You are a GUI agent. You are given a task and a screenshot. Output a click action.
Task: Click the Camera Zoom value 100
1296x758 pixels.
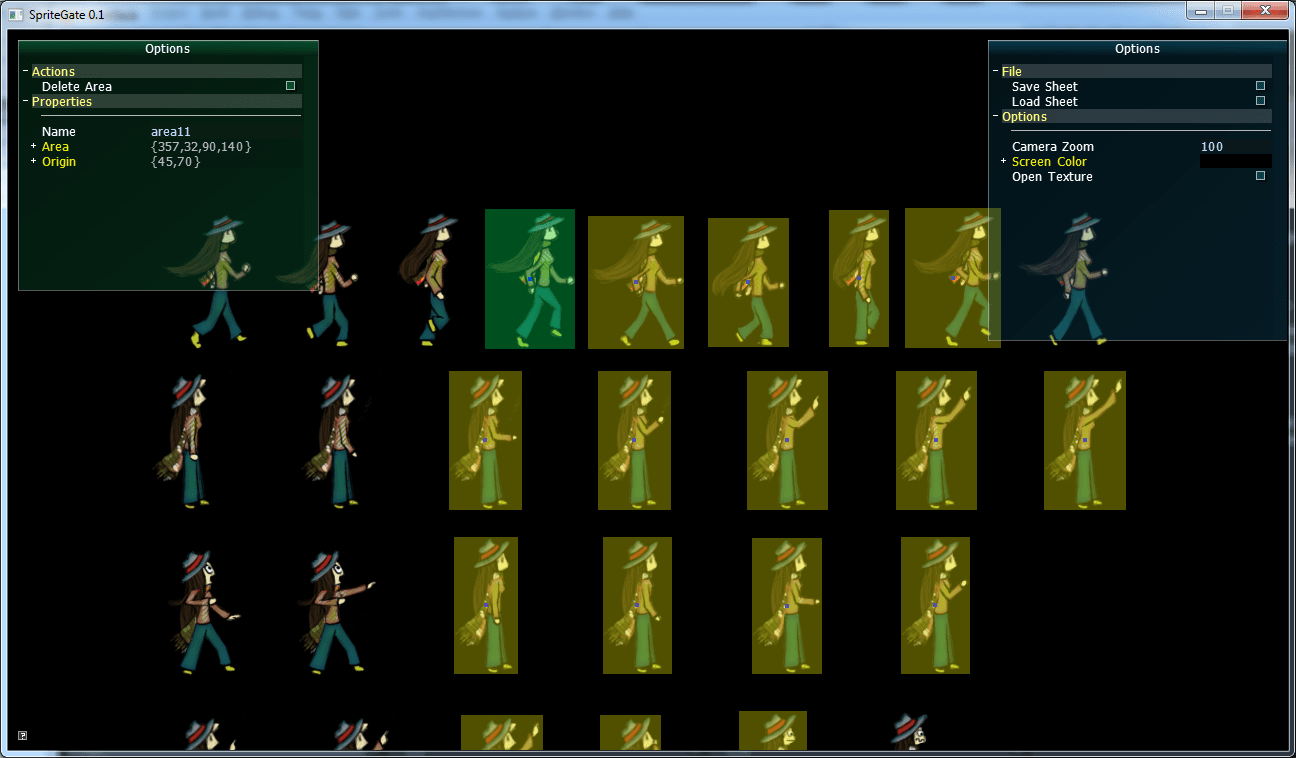pyautogui.click(x=1211, y=147)
